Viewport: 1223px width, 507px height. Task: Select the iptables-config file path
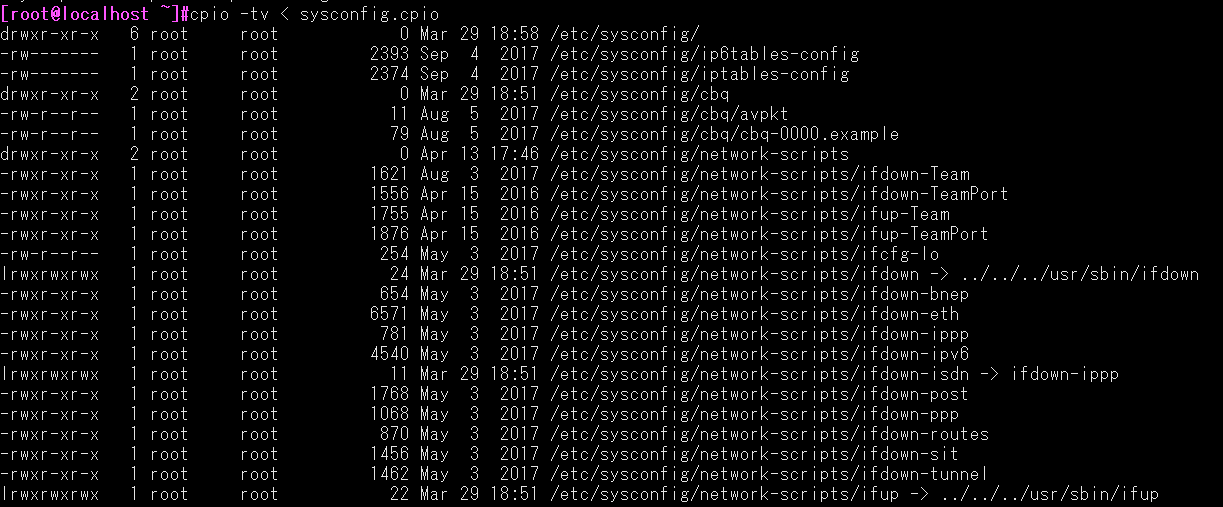[x=699, y=74]
